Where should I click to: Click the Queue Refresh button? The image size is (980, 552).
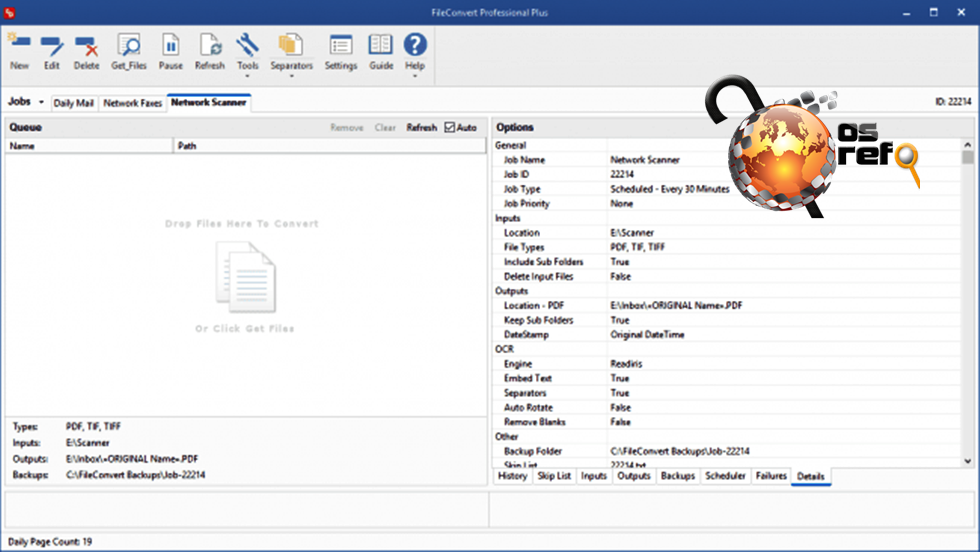pos(422,127)
